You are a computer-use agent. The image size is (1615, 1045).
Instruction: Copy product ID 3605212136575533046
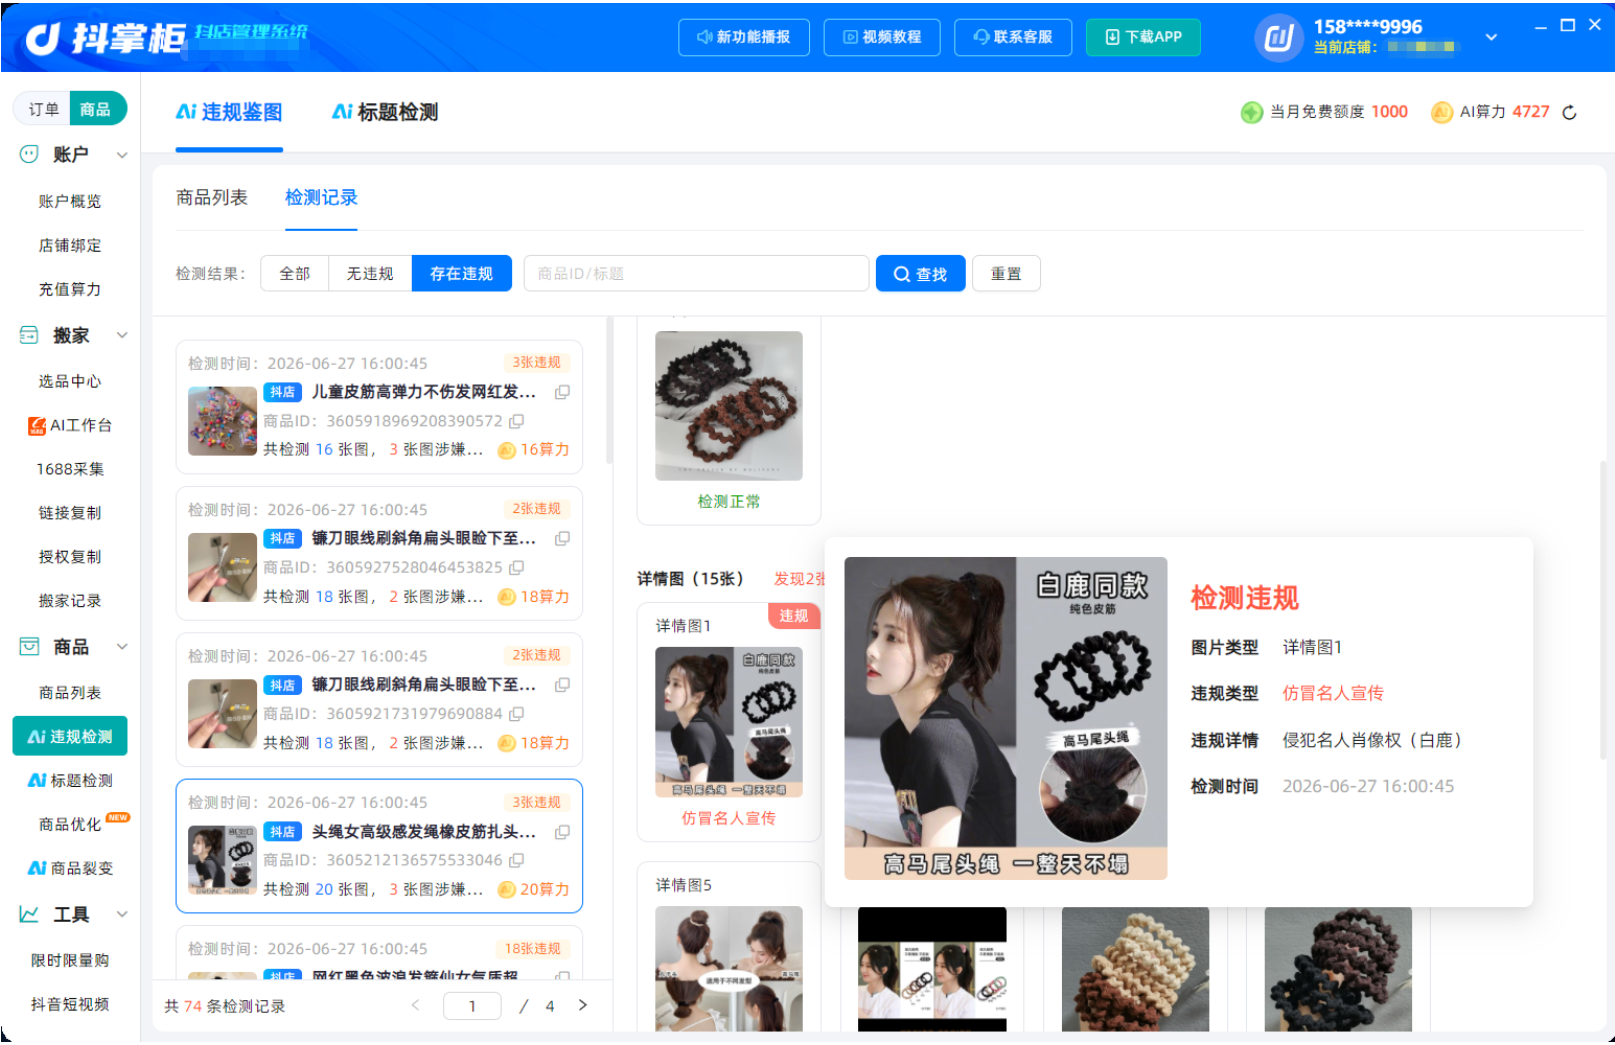(x=516, y=860)
